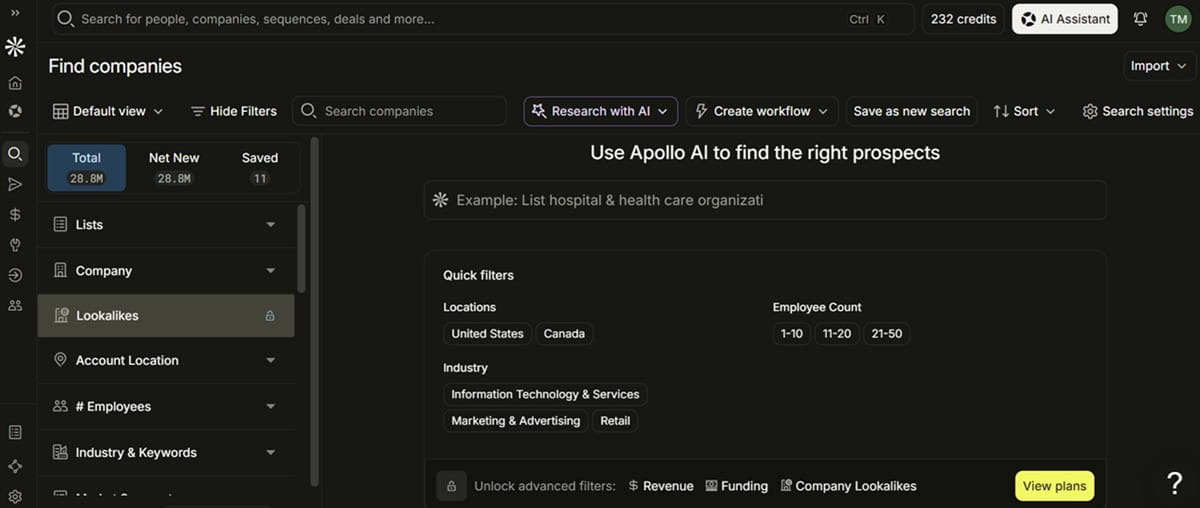Open the notifications bell

point(1140,19)
